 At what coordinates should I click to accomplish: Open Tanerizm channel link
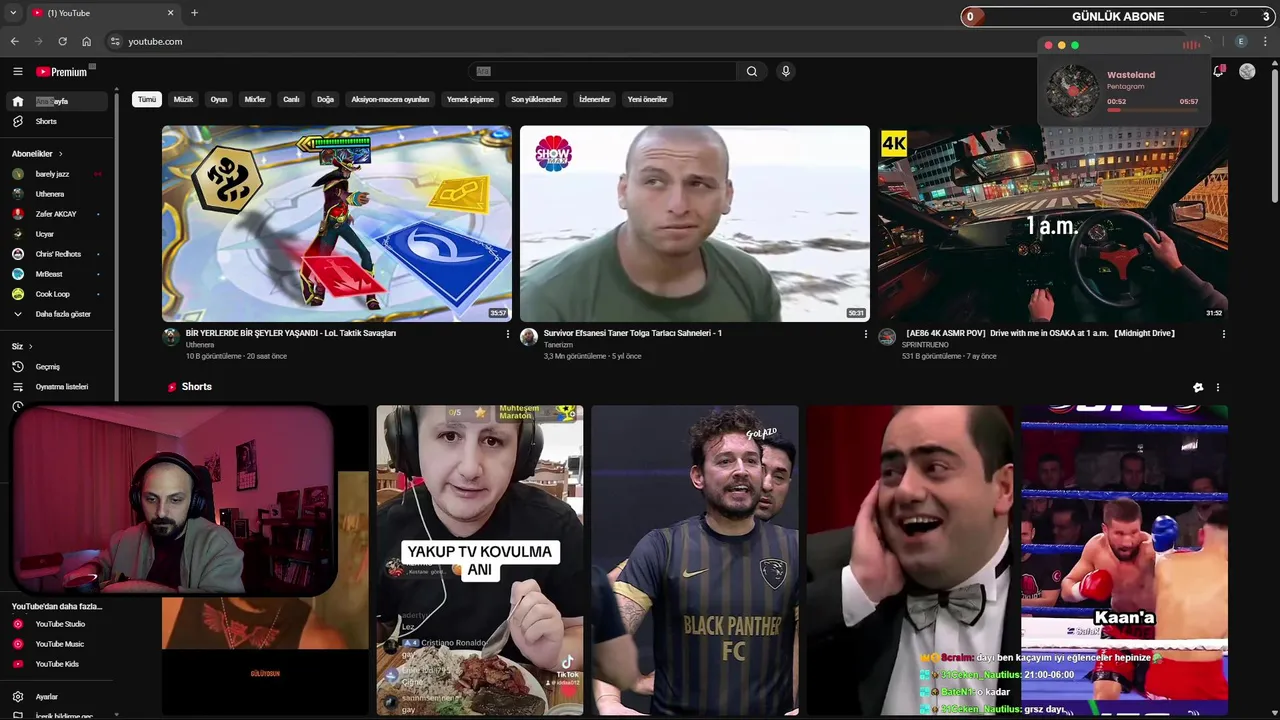558,345
